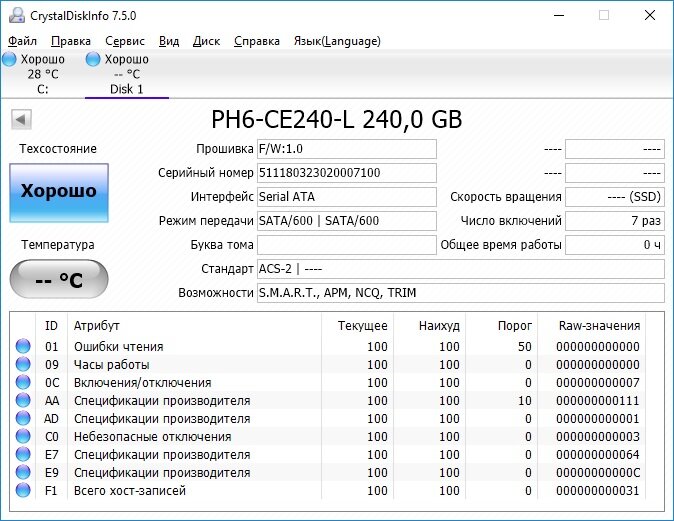Click the Число включений field 7 раз
Image resolution: width=674 pixels, height=521 pixels.
(615, 221)
